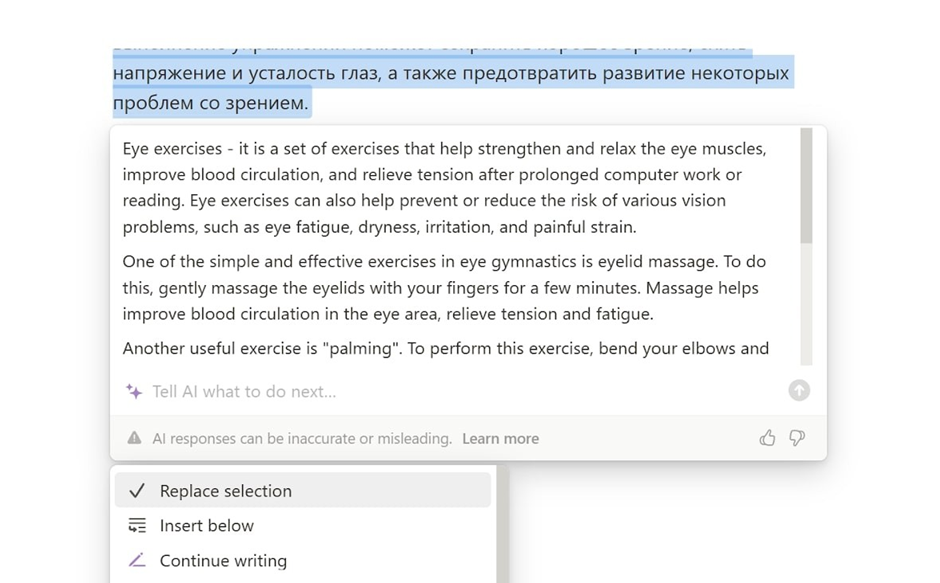Select Insert below from the menu
Viewport: 940px width, 583px height.
click(x=207, y=526)
